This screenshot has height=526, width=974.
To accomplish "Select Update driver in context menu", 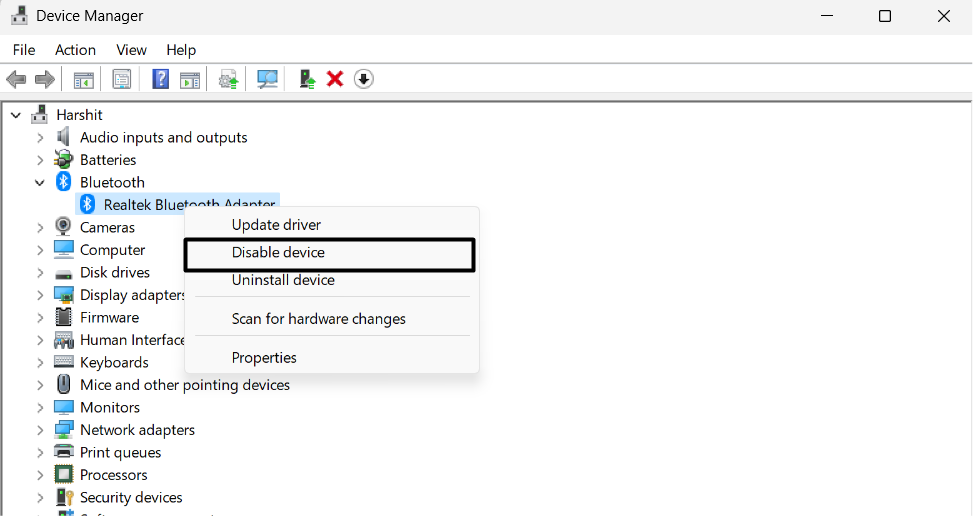I will pos(276,225).
